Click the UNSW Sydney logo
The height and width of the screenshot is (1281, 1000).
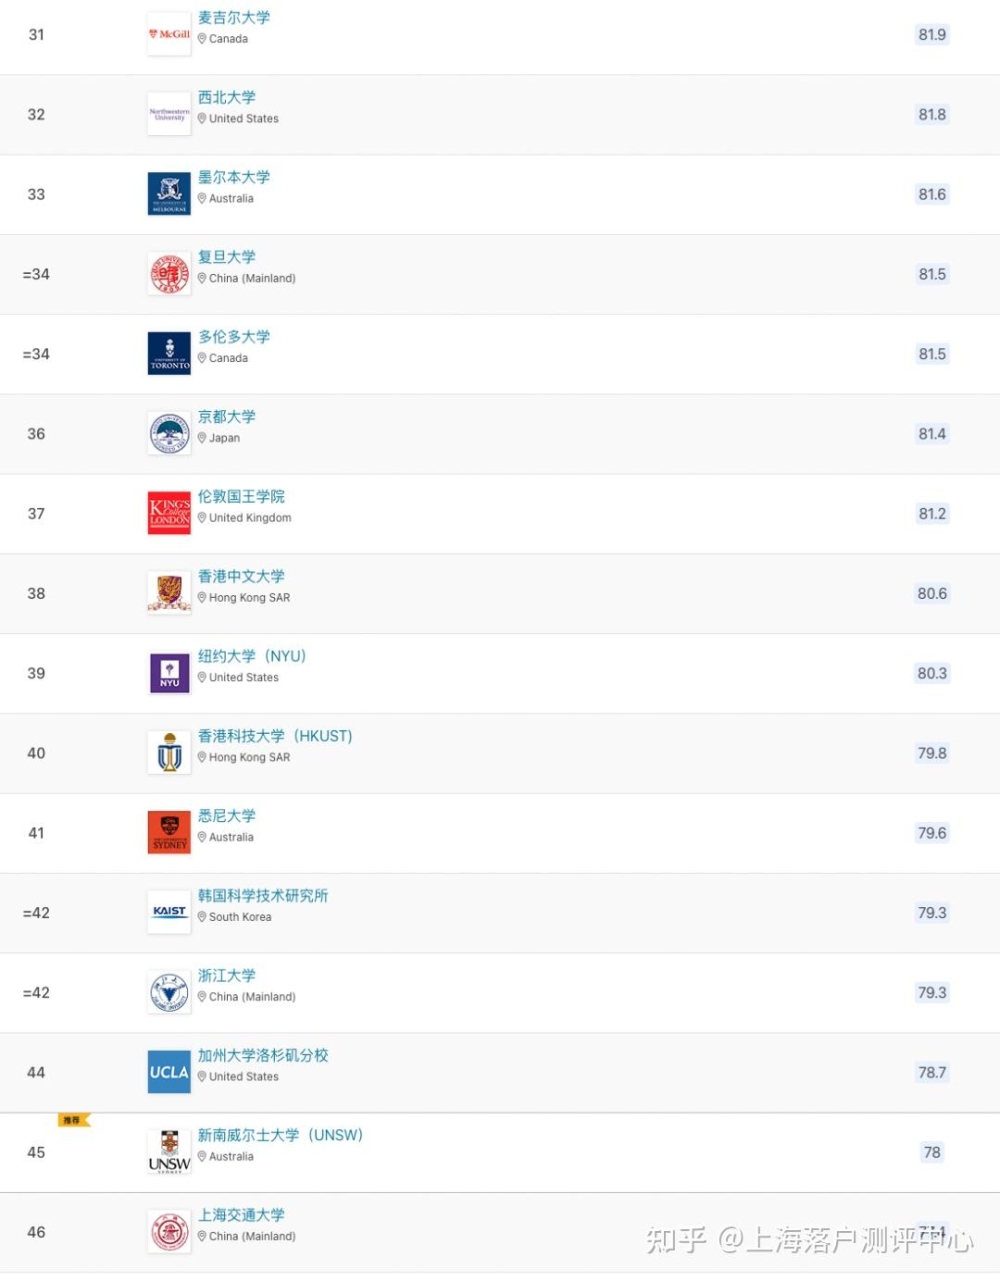[169, 1152]
